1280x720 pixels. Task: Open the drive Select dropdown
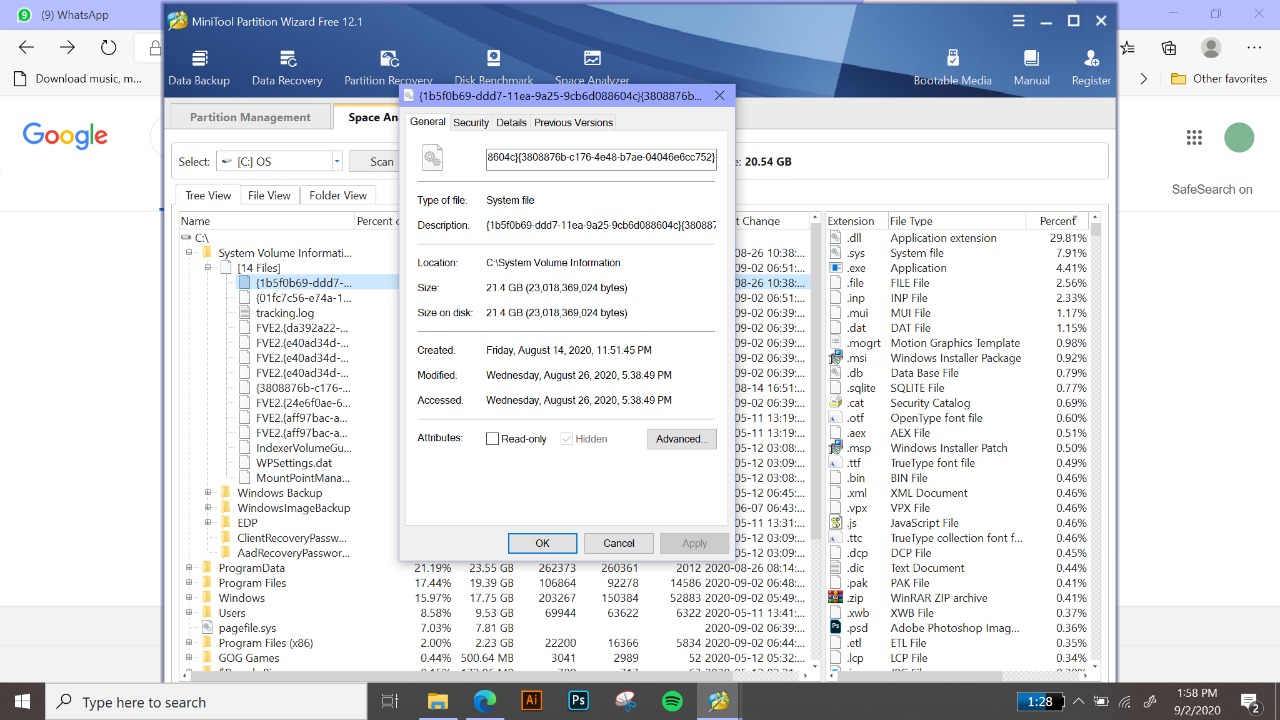click(279, 161)
